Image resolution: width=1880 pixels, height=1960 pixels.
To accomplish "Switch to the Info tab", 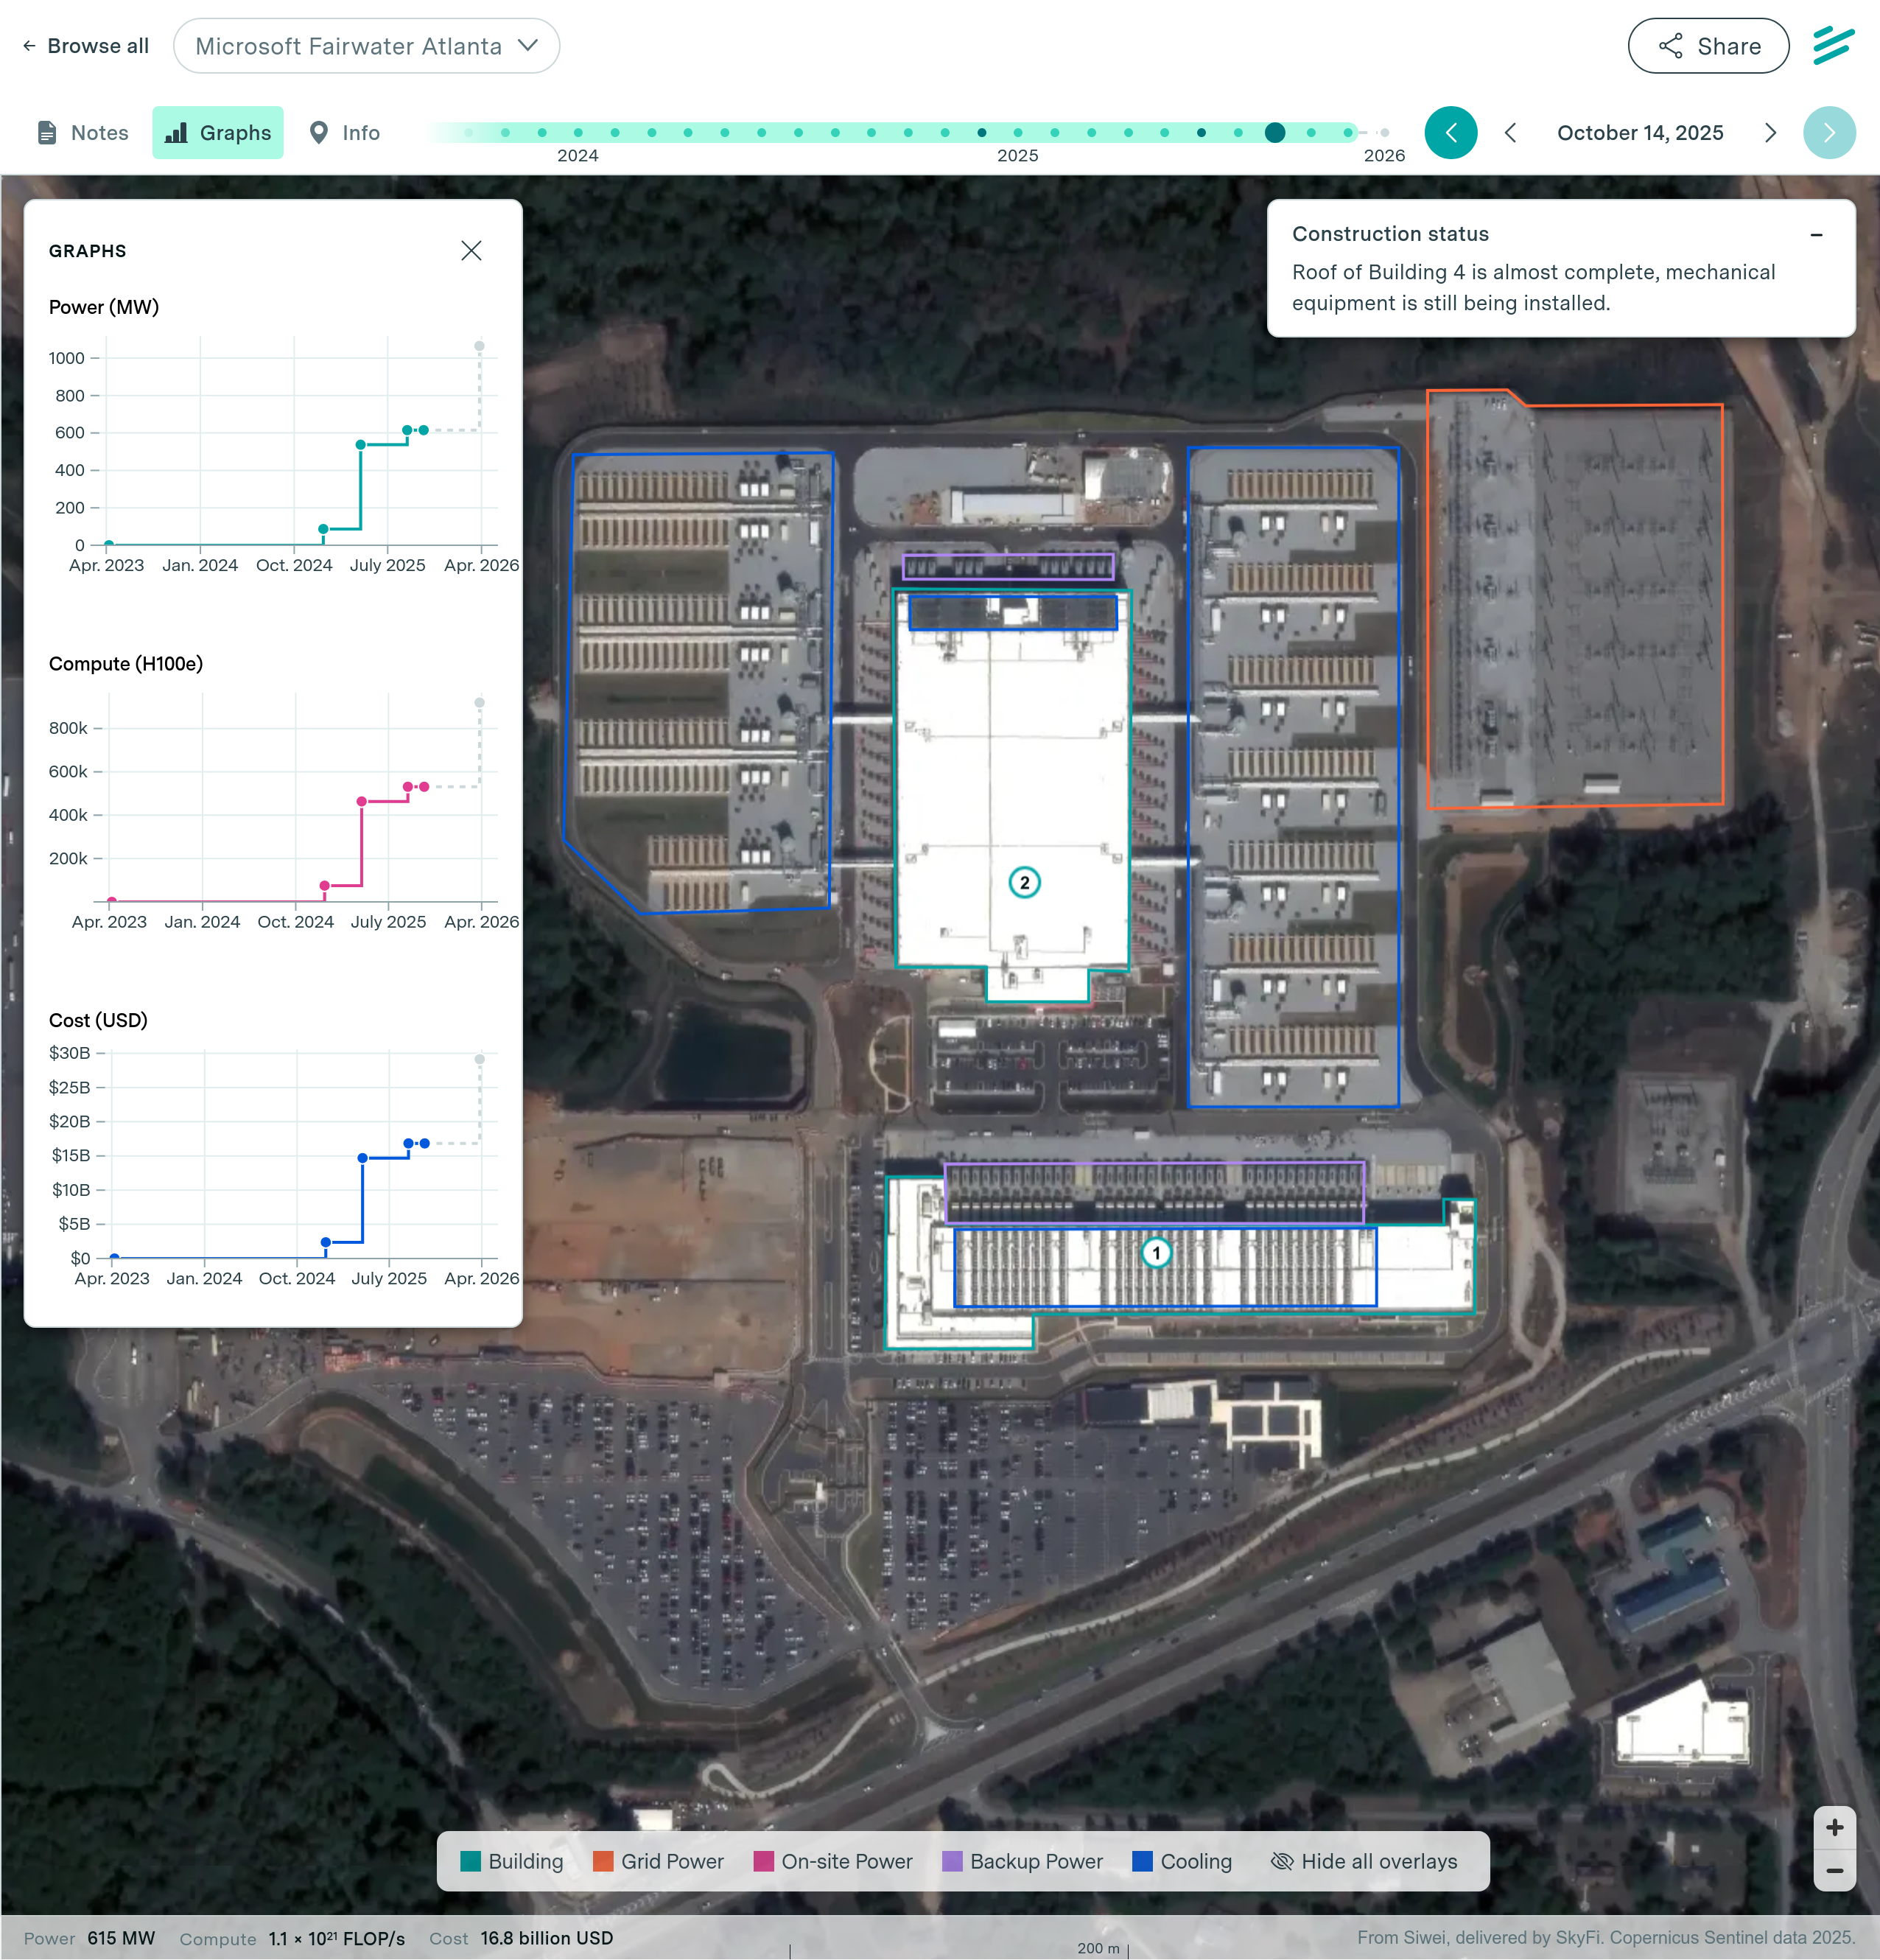I will click(345, 133).
